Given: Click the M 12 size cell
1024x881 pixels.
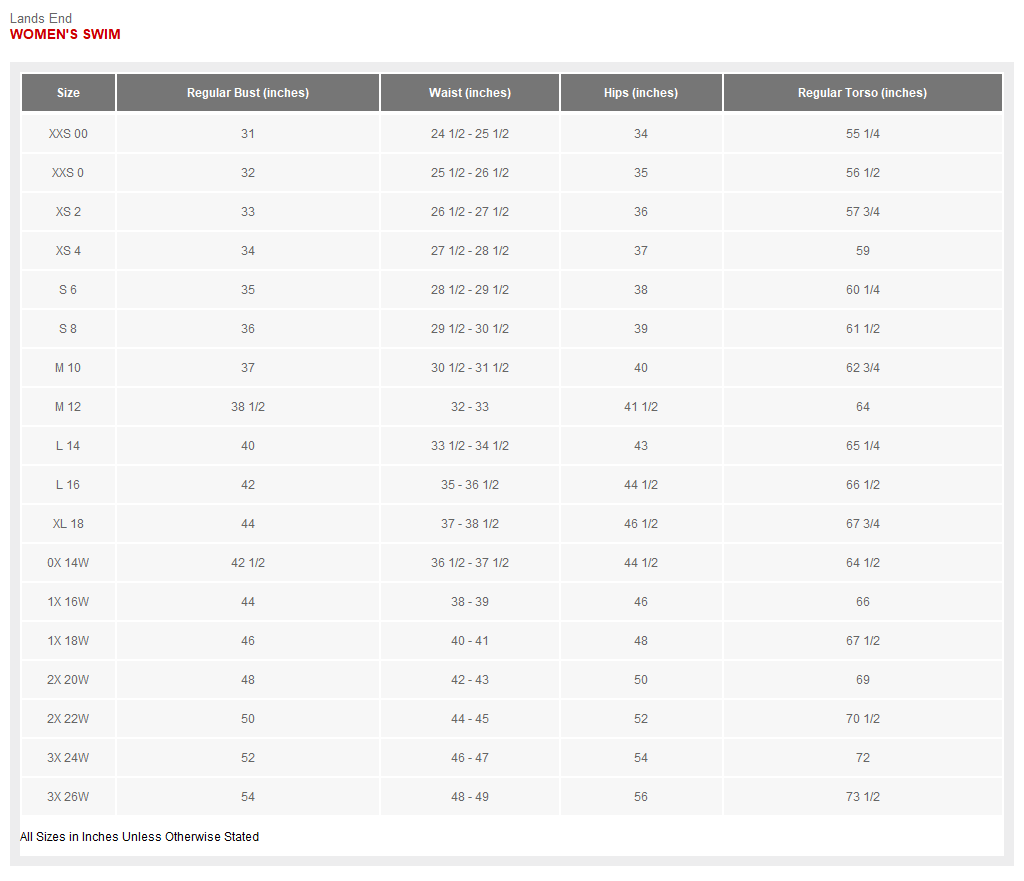Looking at the screenshot, I should coord(68,407).
